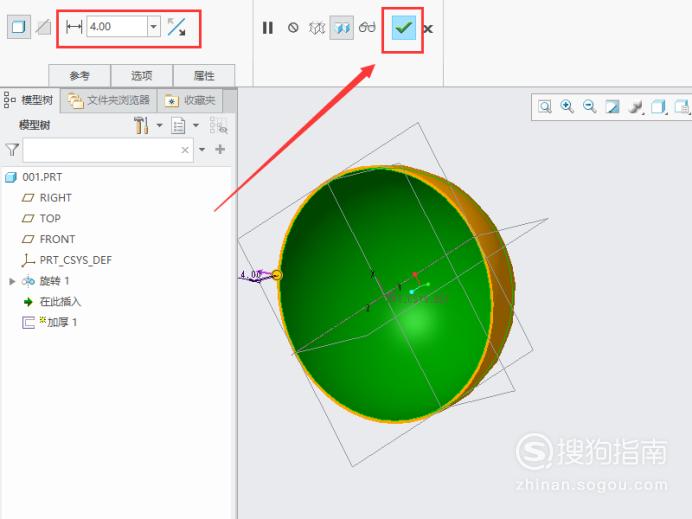Click the yellow thickness drag handle
This screenshot has height=519, width=692.
(x=276, y=275)
